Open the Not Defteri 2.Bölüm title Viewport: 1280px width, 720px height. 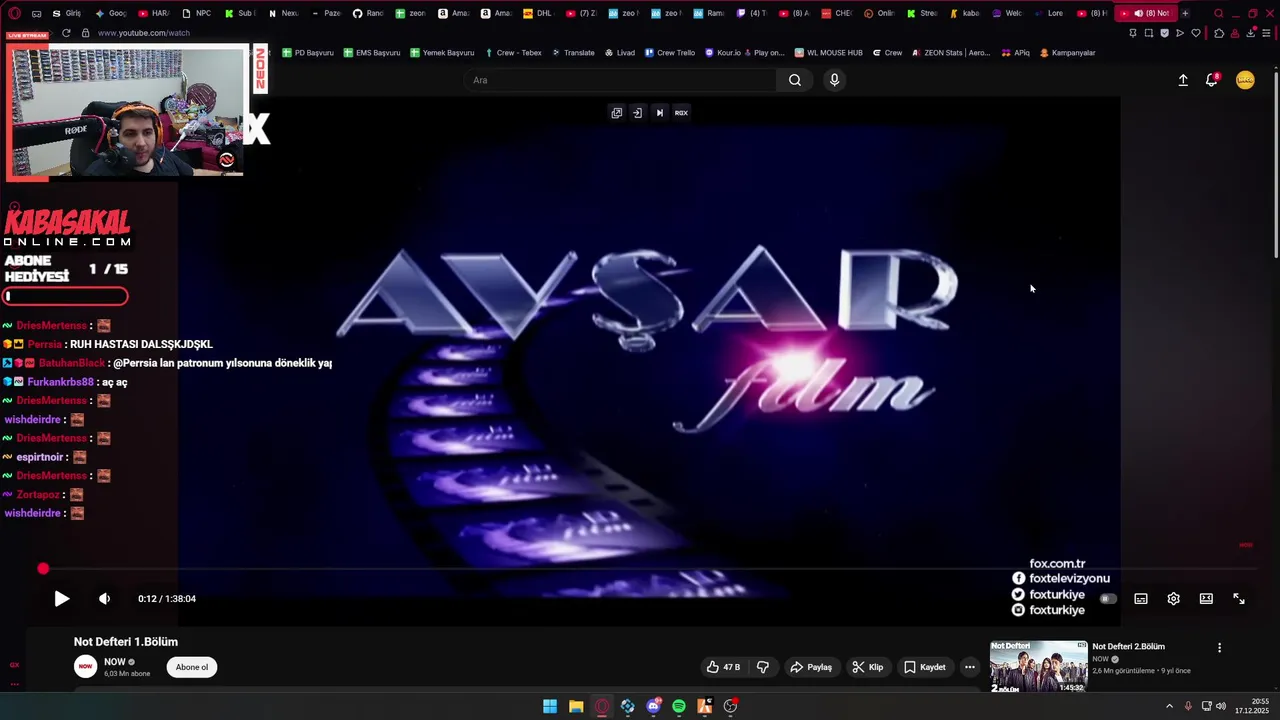pos(1128,647)
